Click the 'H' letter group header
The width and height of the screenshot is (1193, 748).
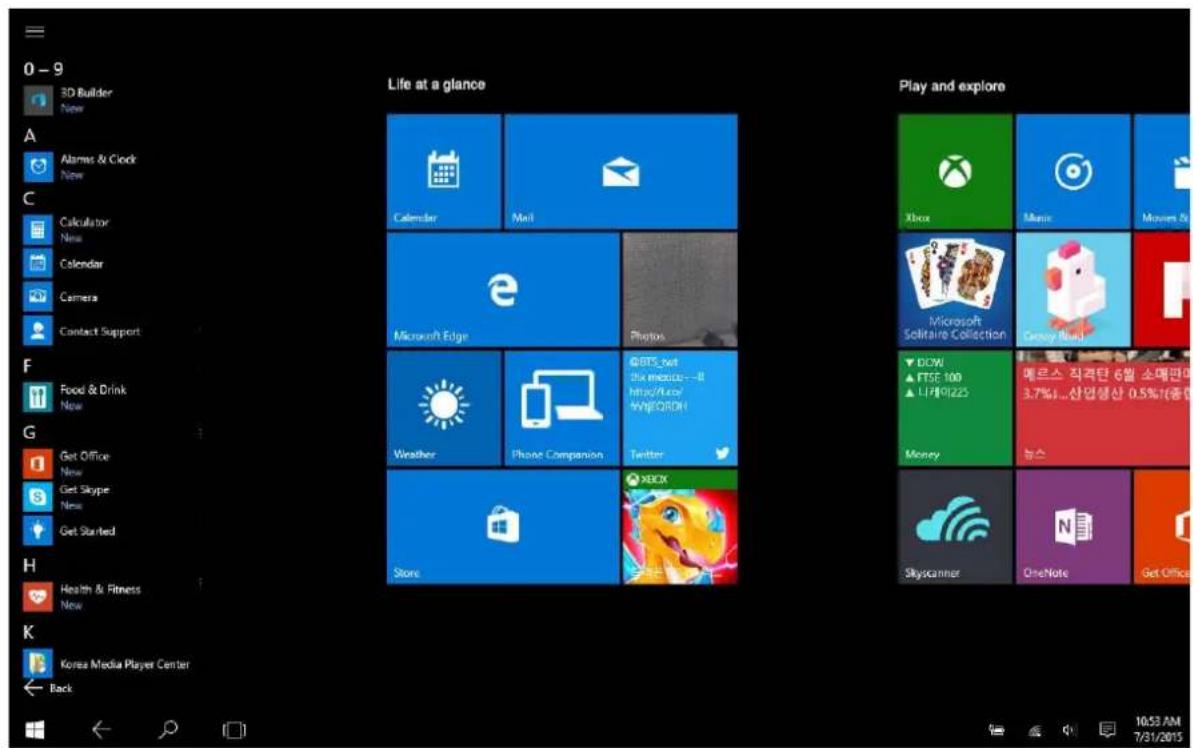point(30,565)
